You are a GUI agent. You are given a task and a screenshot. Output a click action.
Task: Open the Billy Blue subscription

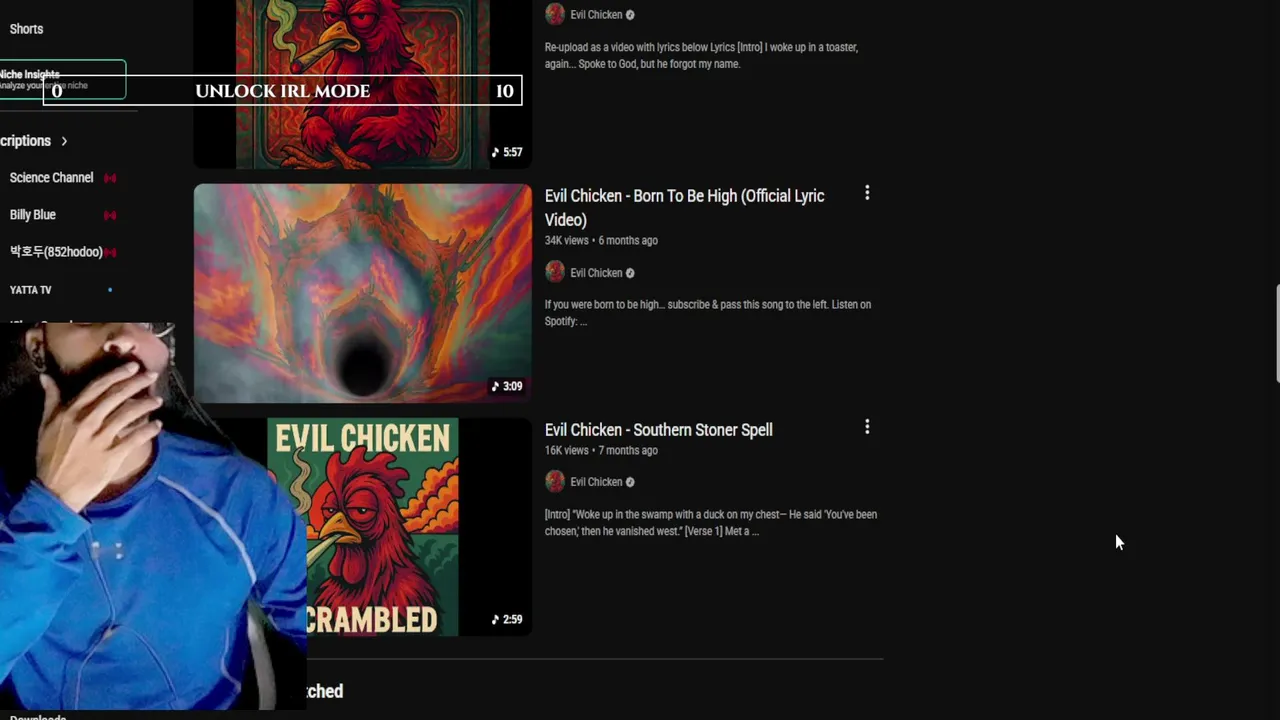(33, 215)
